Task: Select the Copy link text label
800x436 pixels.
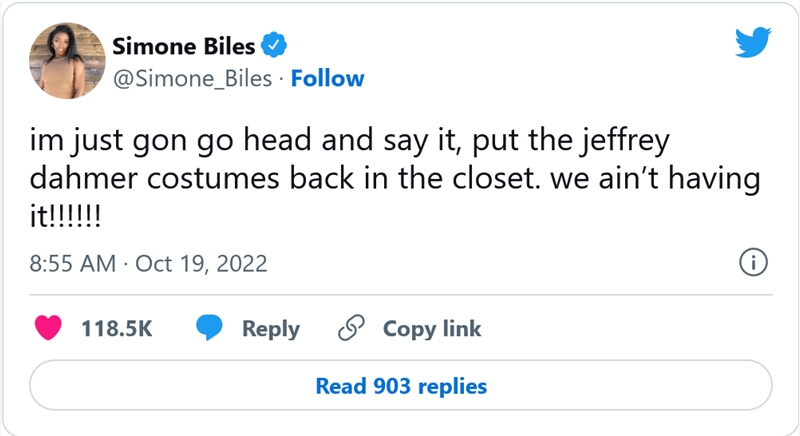Action: click(x=432, y=329)
